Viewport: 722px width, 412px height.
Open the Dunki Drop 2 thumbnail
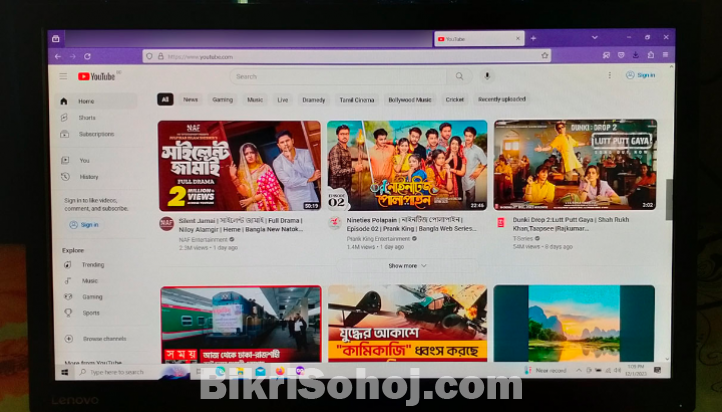[x=575, y=165]
